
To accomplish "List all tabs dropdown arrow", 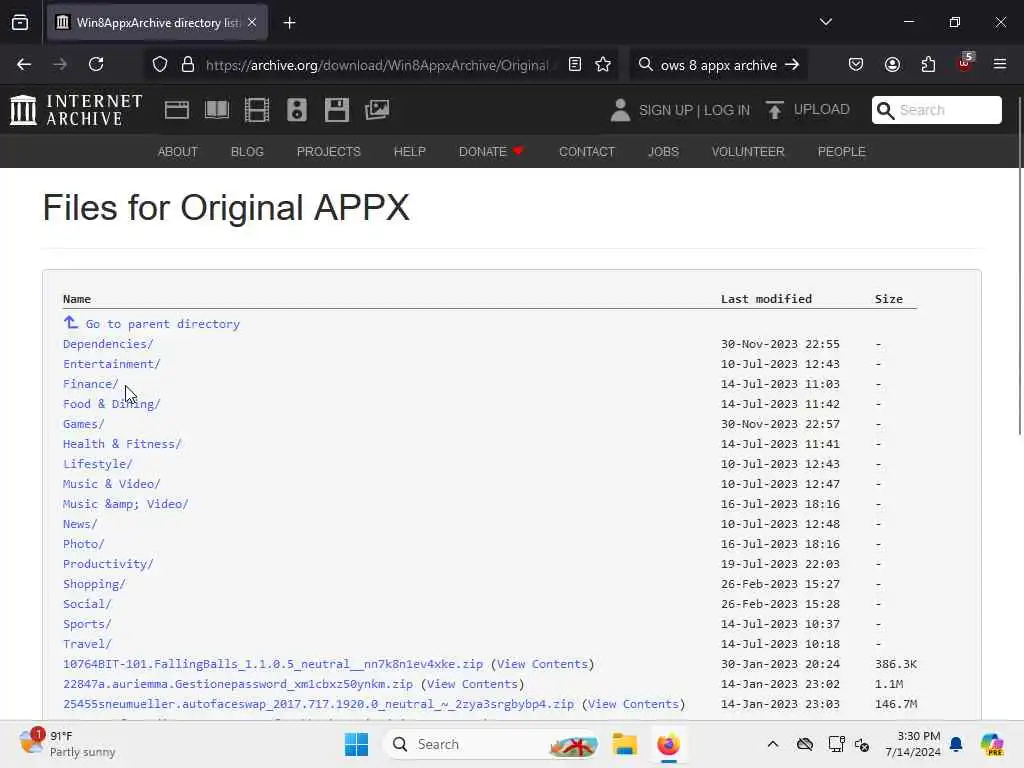I will click(x=826, y=22).
